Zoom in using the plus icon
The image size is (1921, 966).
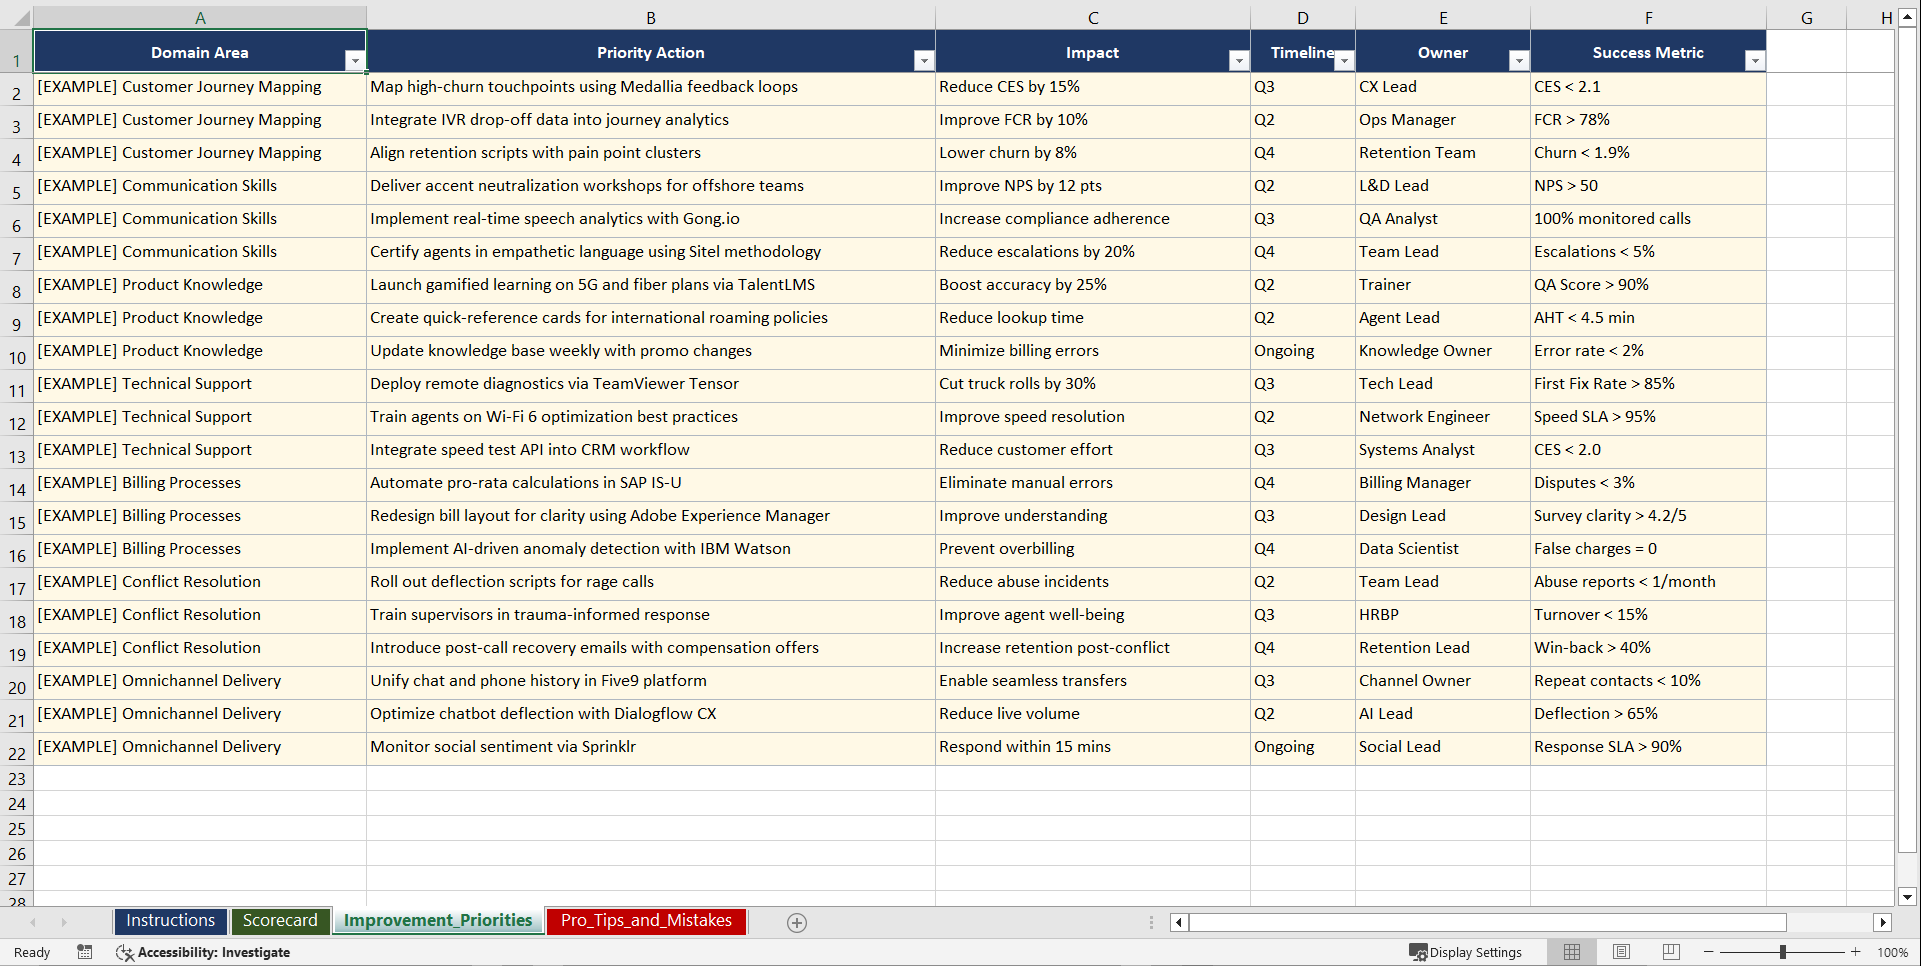pyautogui.click(x=1855, y=952)
